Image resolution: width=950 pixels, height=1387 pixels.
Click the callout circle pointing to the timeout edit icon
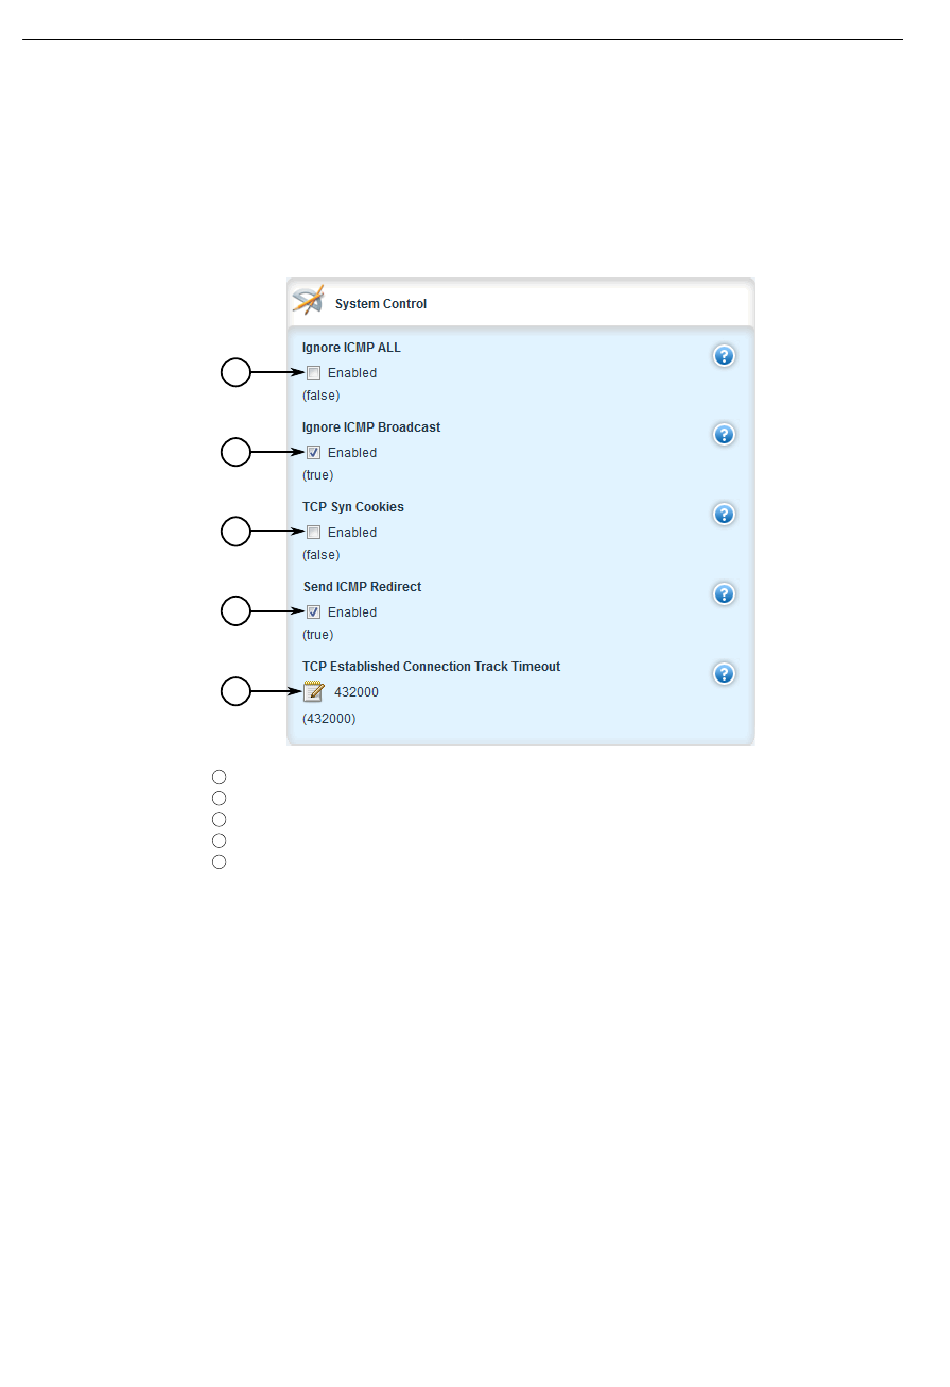point(236,691)
